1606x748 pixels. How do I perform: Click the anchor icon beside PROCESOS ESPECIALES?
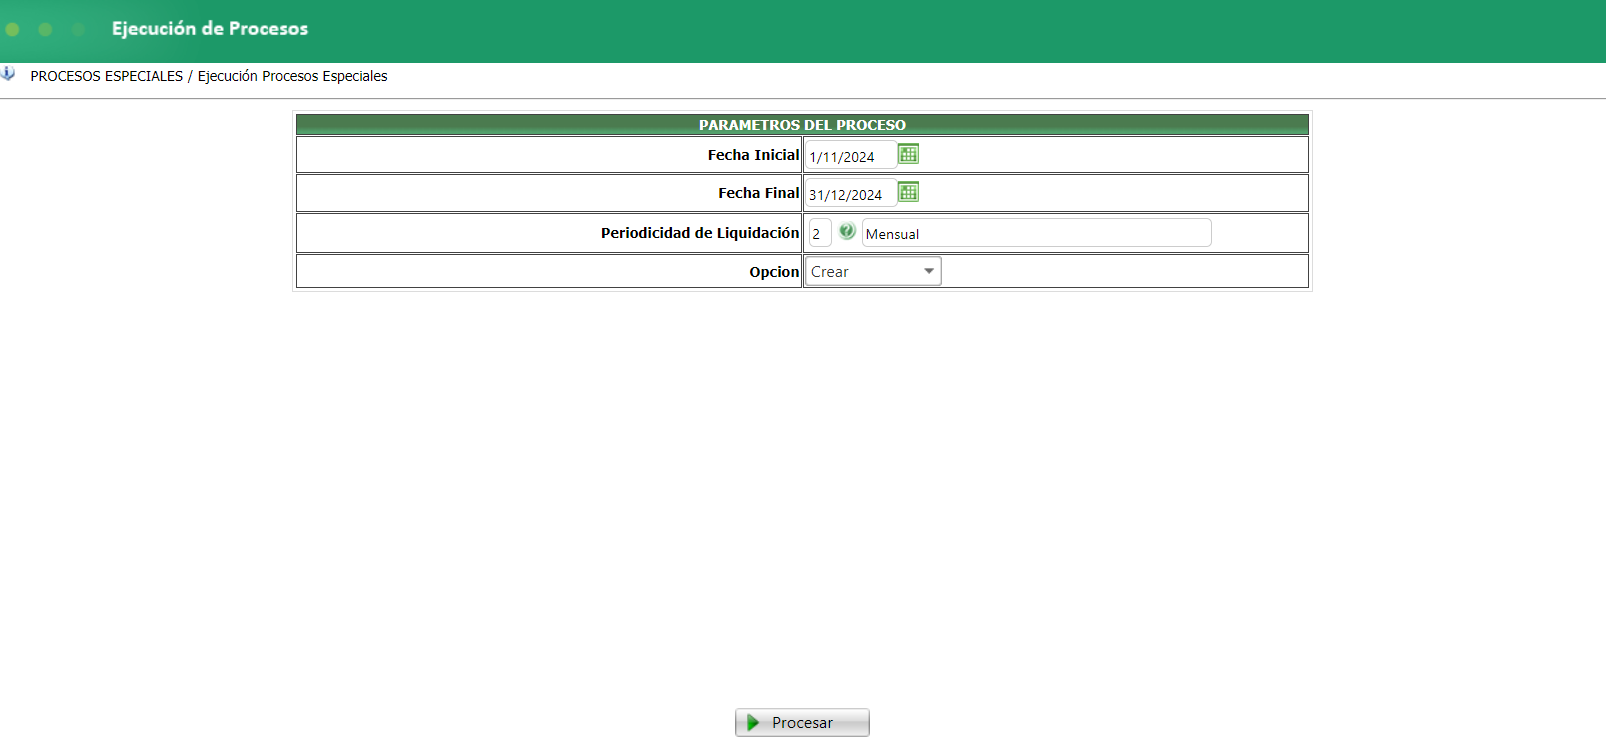tap(8, 74)
